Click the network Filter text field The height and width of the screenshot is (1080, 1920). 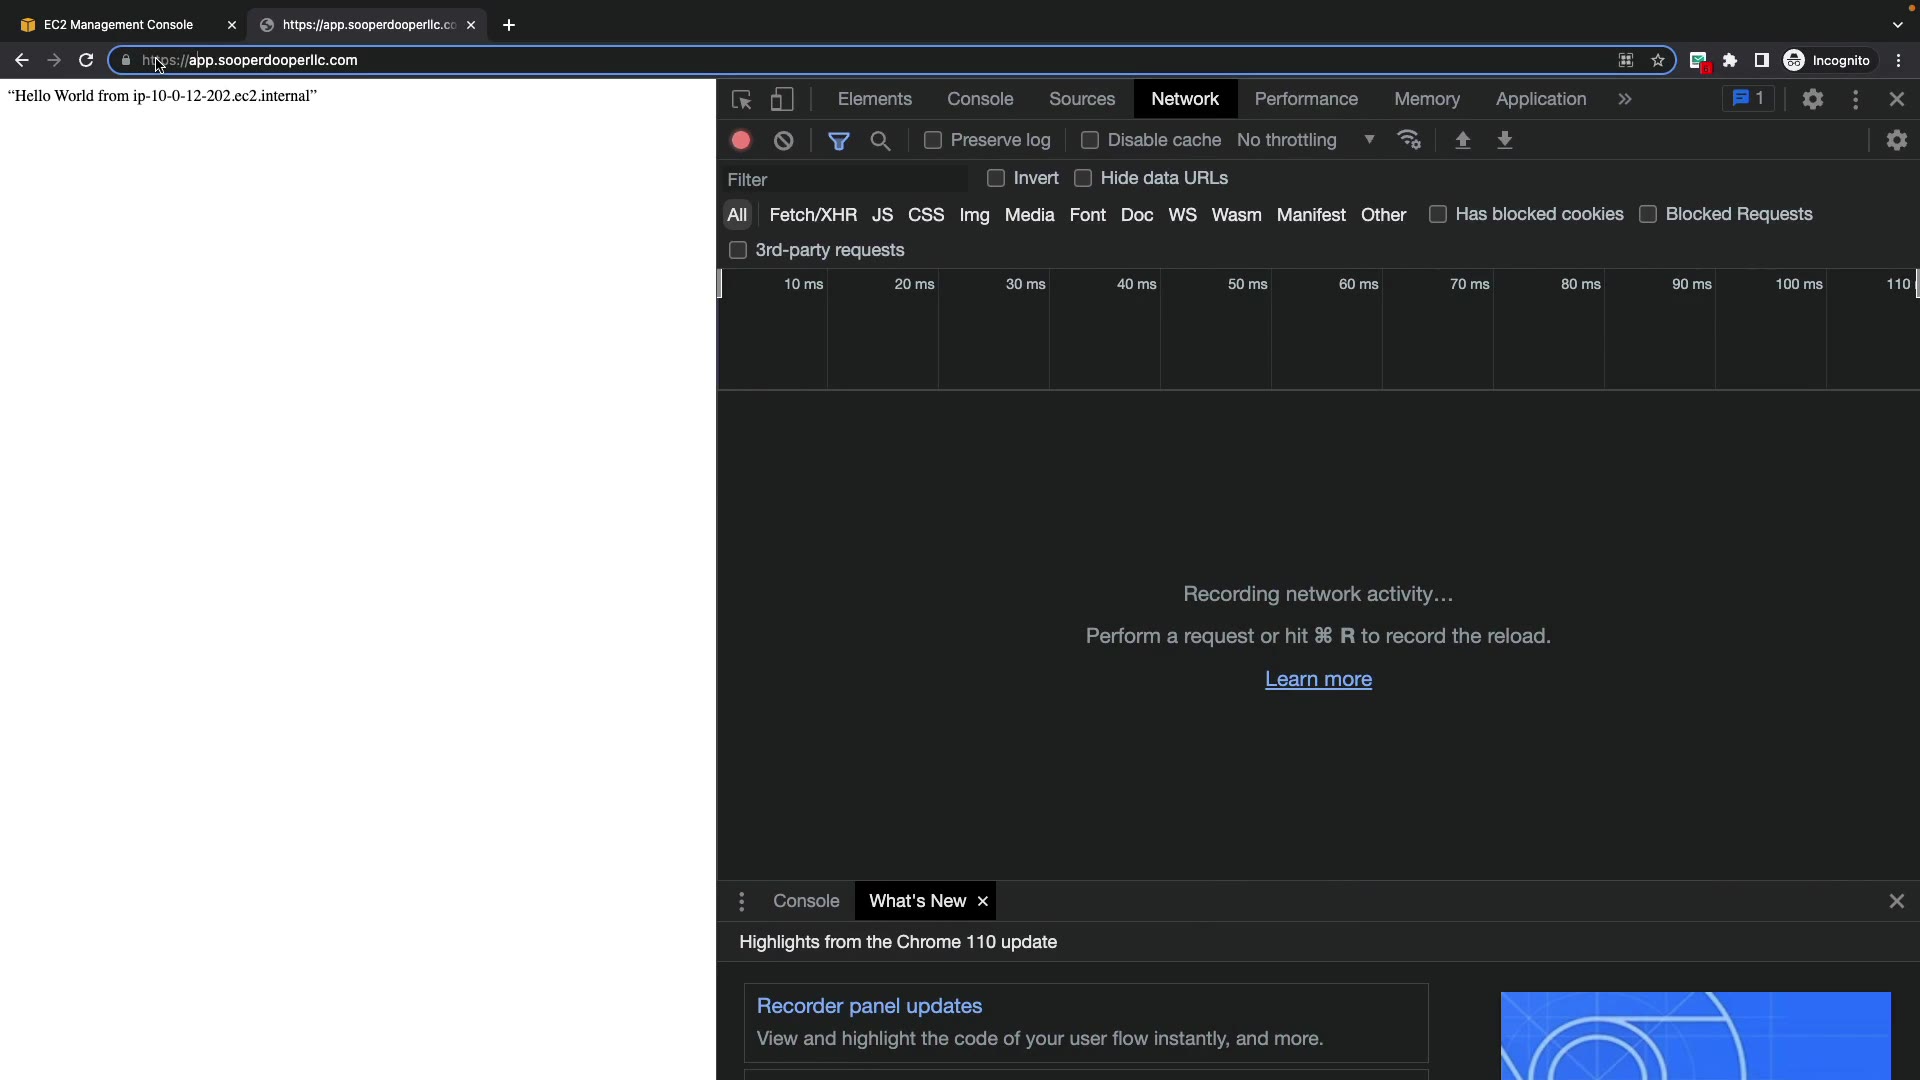[x=845, y=179]
